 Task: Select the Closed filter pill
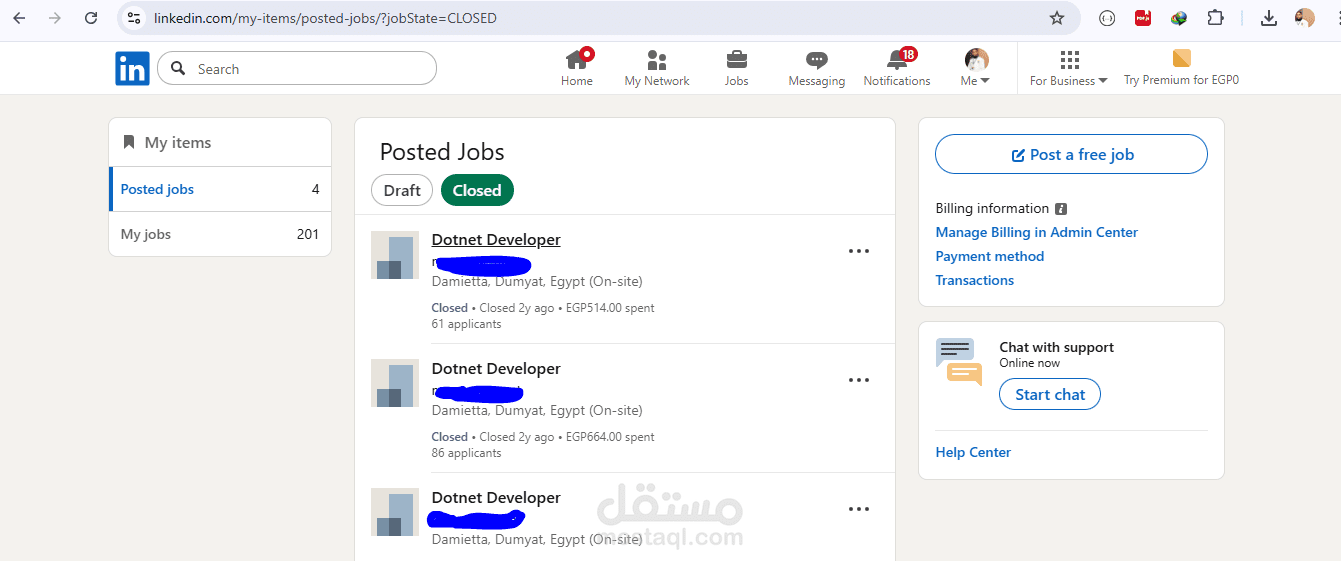[x=477, y=190]
